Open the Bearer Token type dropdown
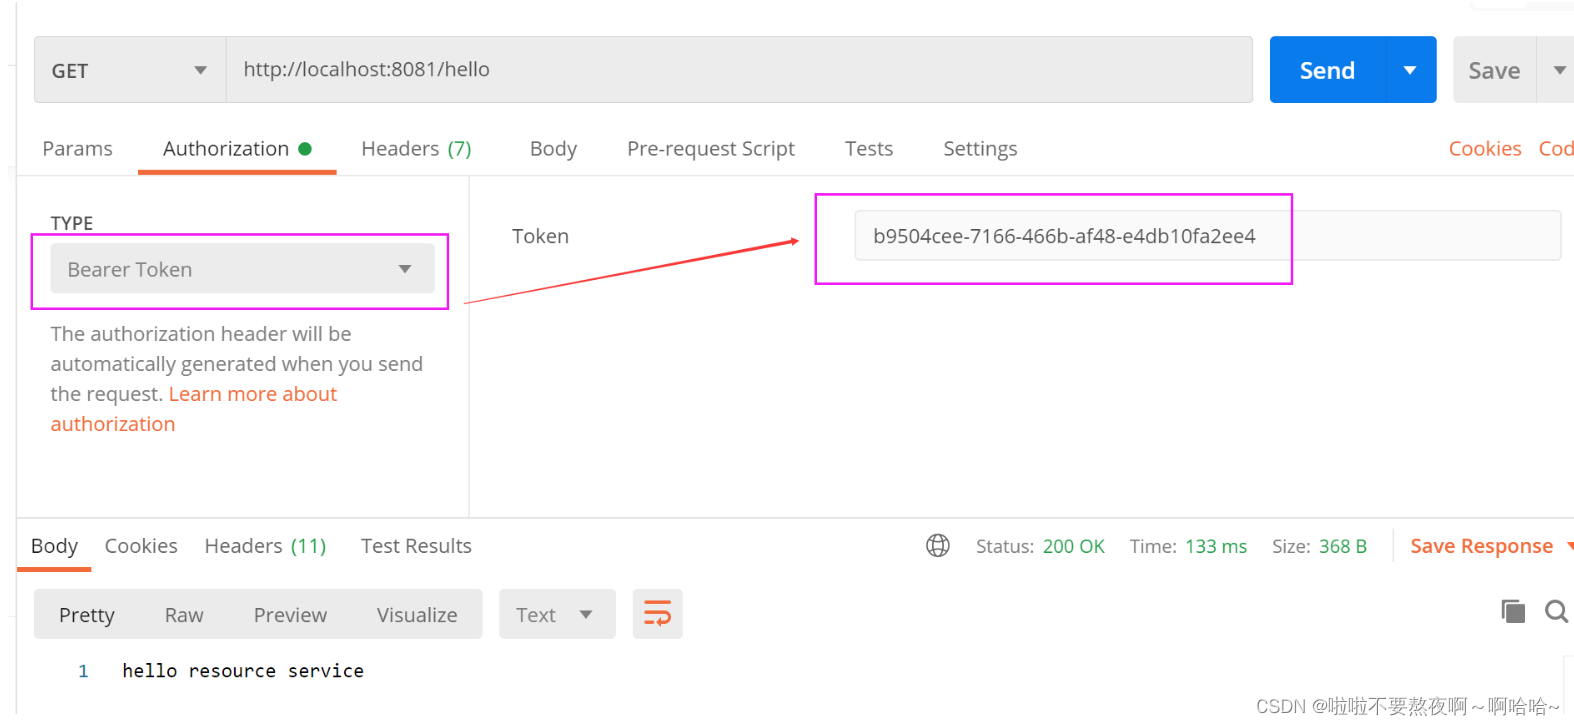Viewport: 1574px width, 726px height. (243, 269)
